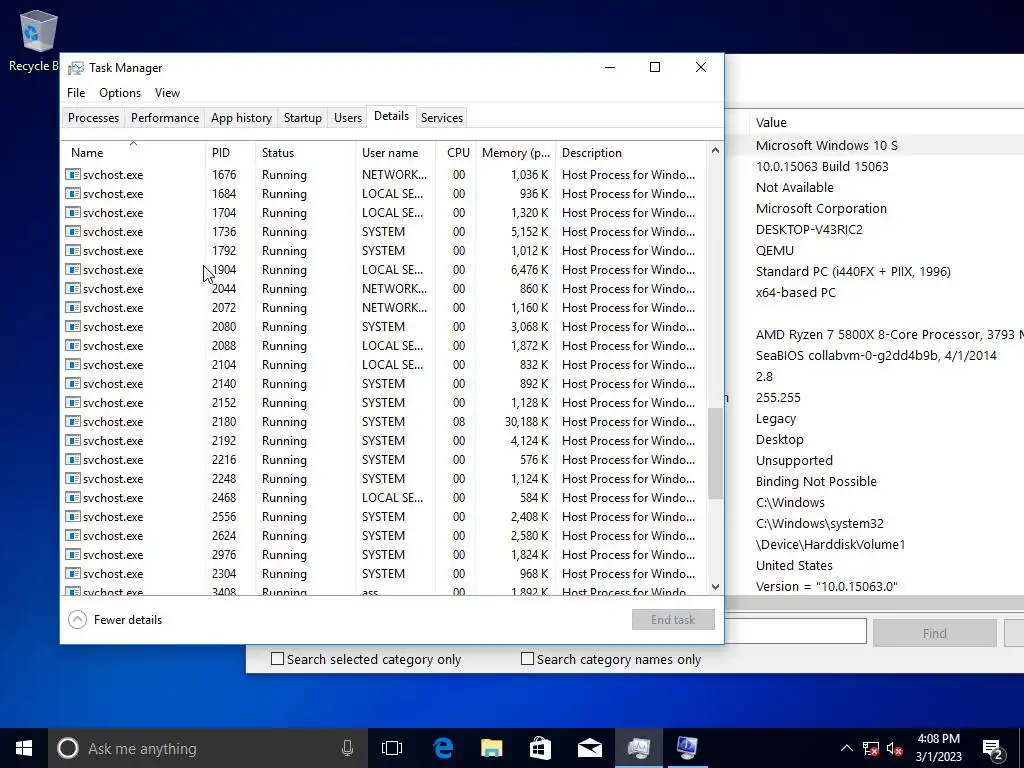
Task: Sort by the Memory column header
Action: click(x=516, y=152)
